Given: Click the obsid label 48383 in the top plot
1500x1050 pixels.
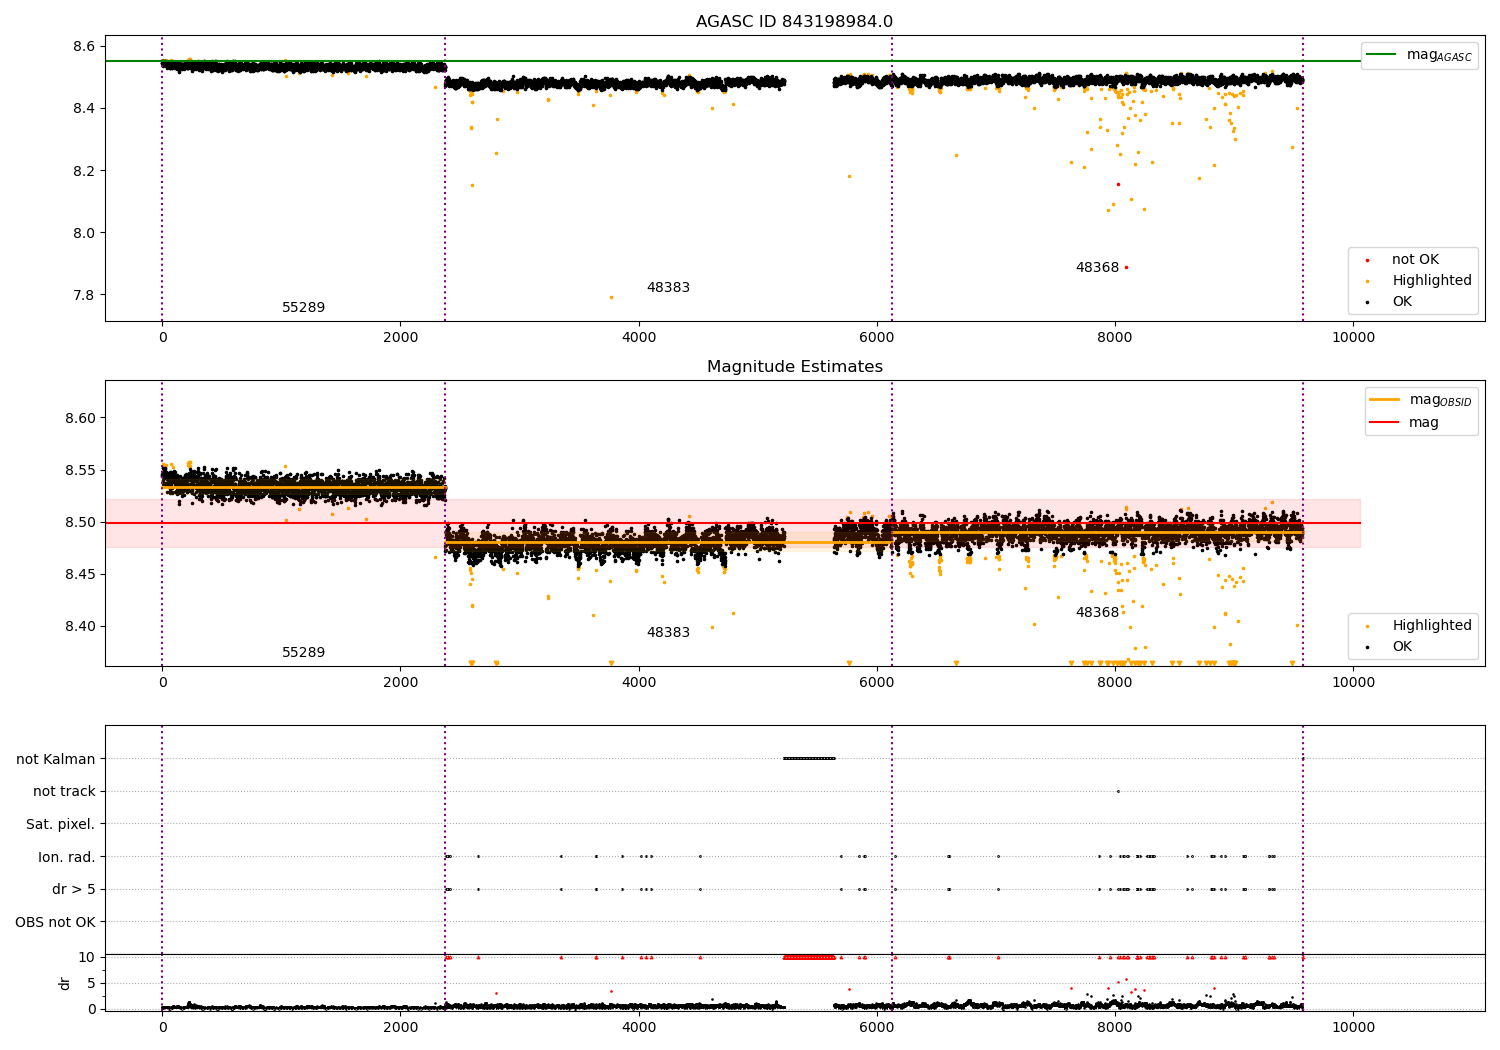Looking at the screenshot, I should coord(668,288).
